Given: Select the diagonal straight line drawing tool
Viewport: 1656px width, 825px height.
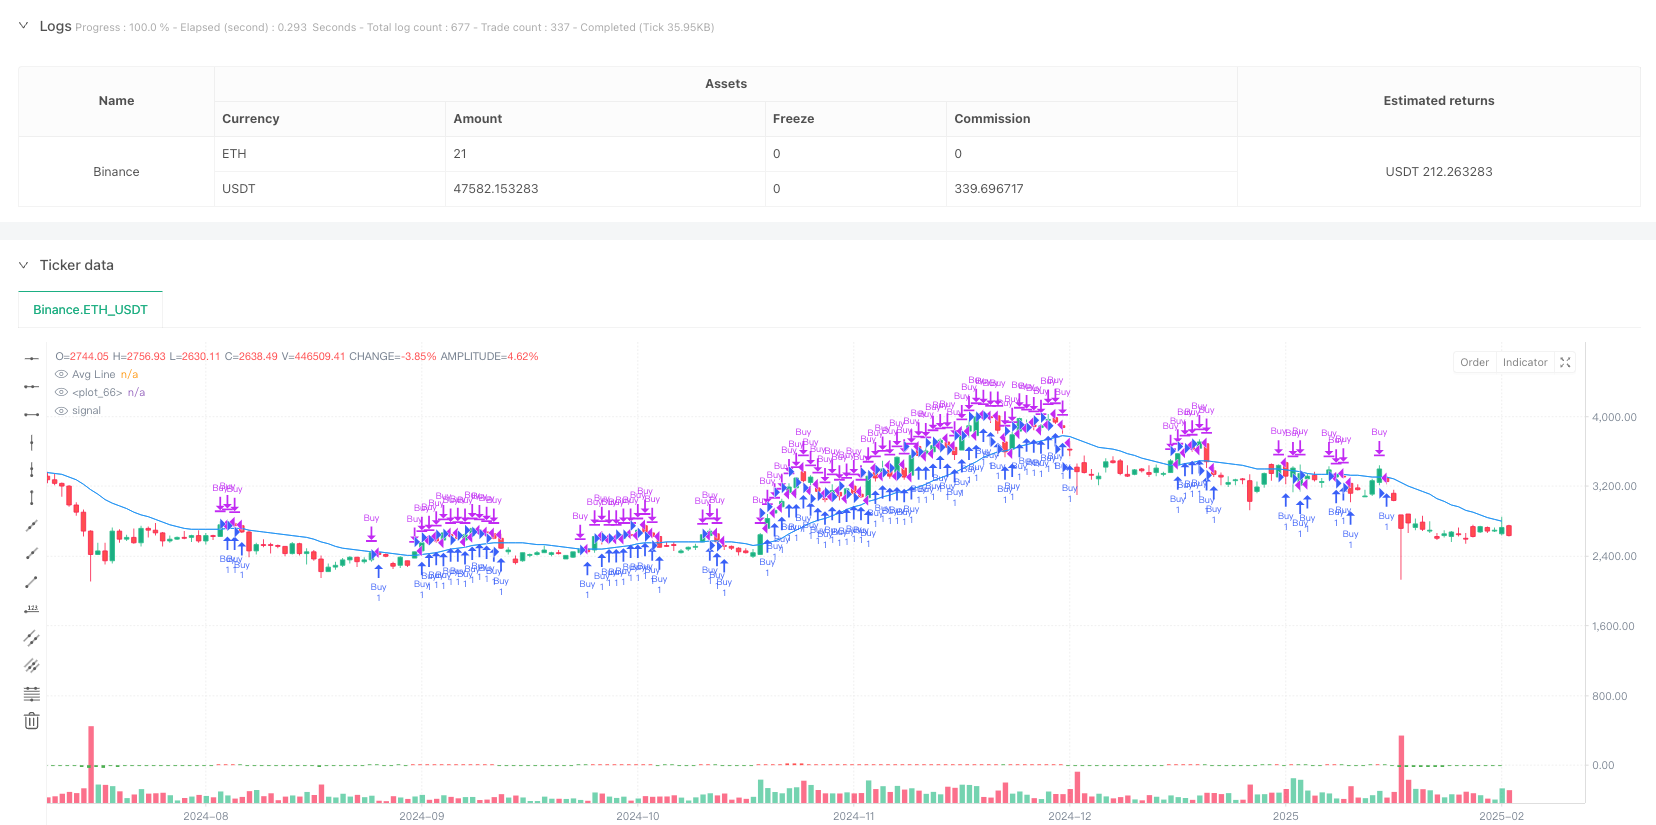Looking at the screenshot, I should coord(32,526).
